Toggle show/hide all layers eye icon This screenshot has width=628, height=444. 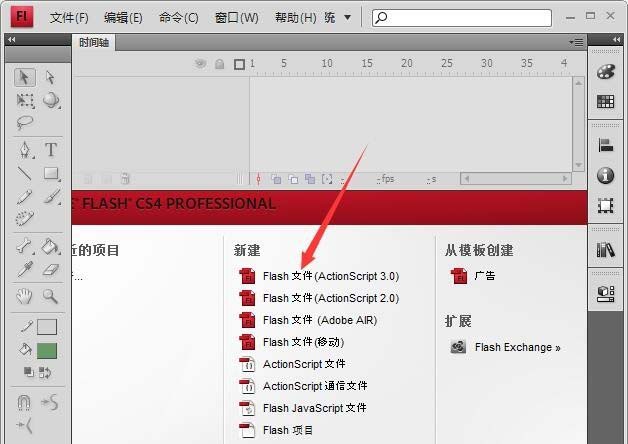pyautogui.click(x=201, y=63)
